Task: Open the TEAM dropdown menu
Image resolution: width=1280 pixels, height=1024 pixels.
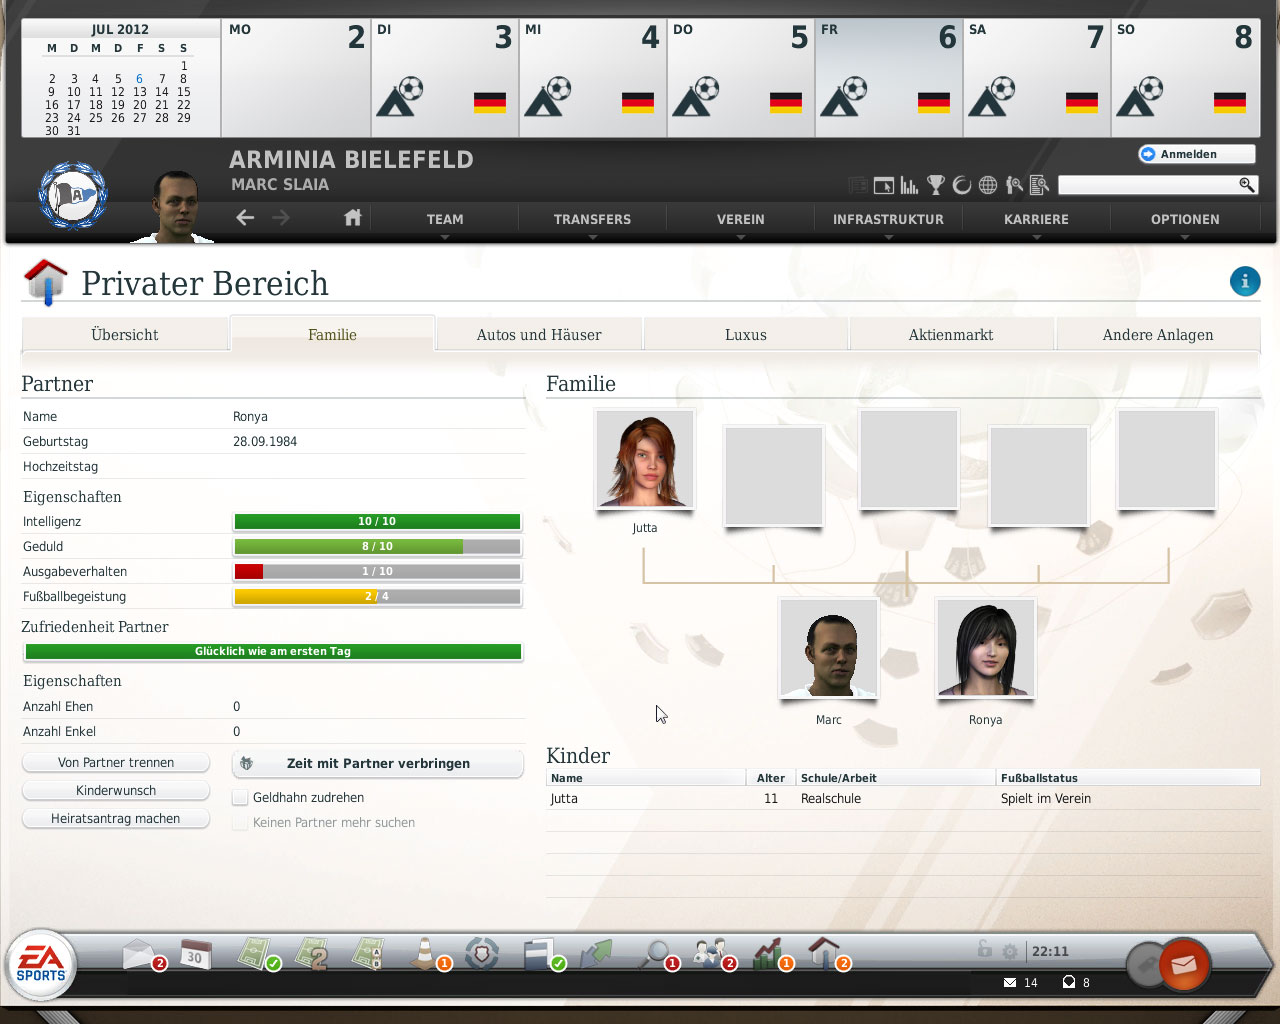Action: click(x=445, y=219)
